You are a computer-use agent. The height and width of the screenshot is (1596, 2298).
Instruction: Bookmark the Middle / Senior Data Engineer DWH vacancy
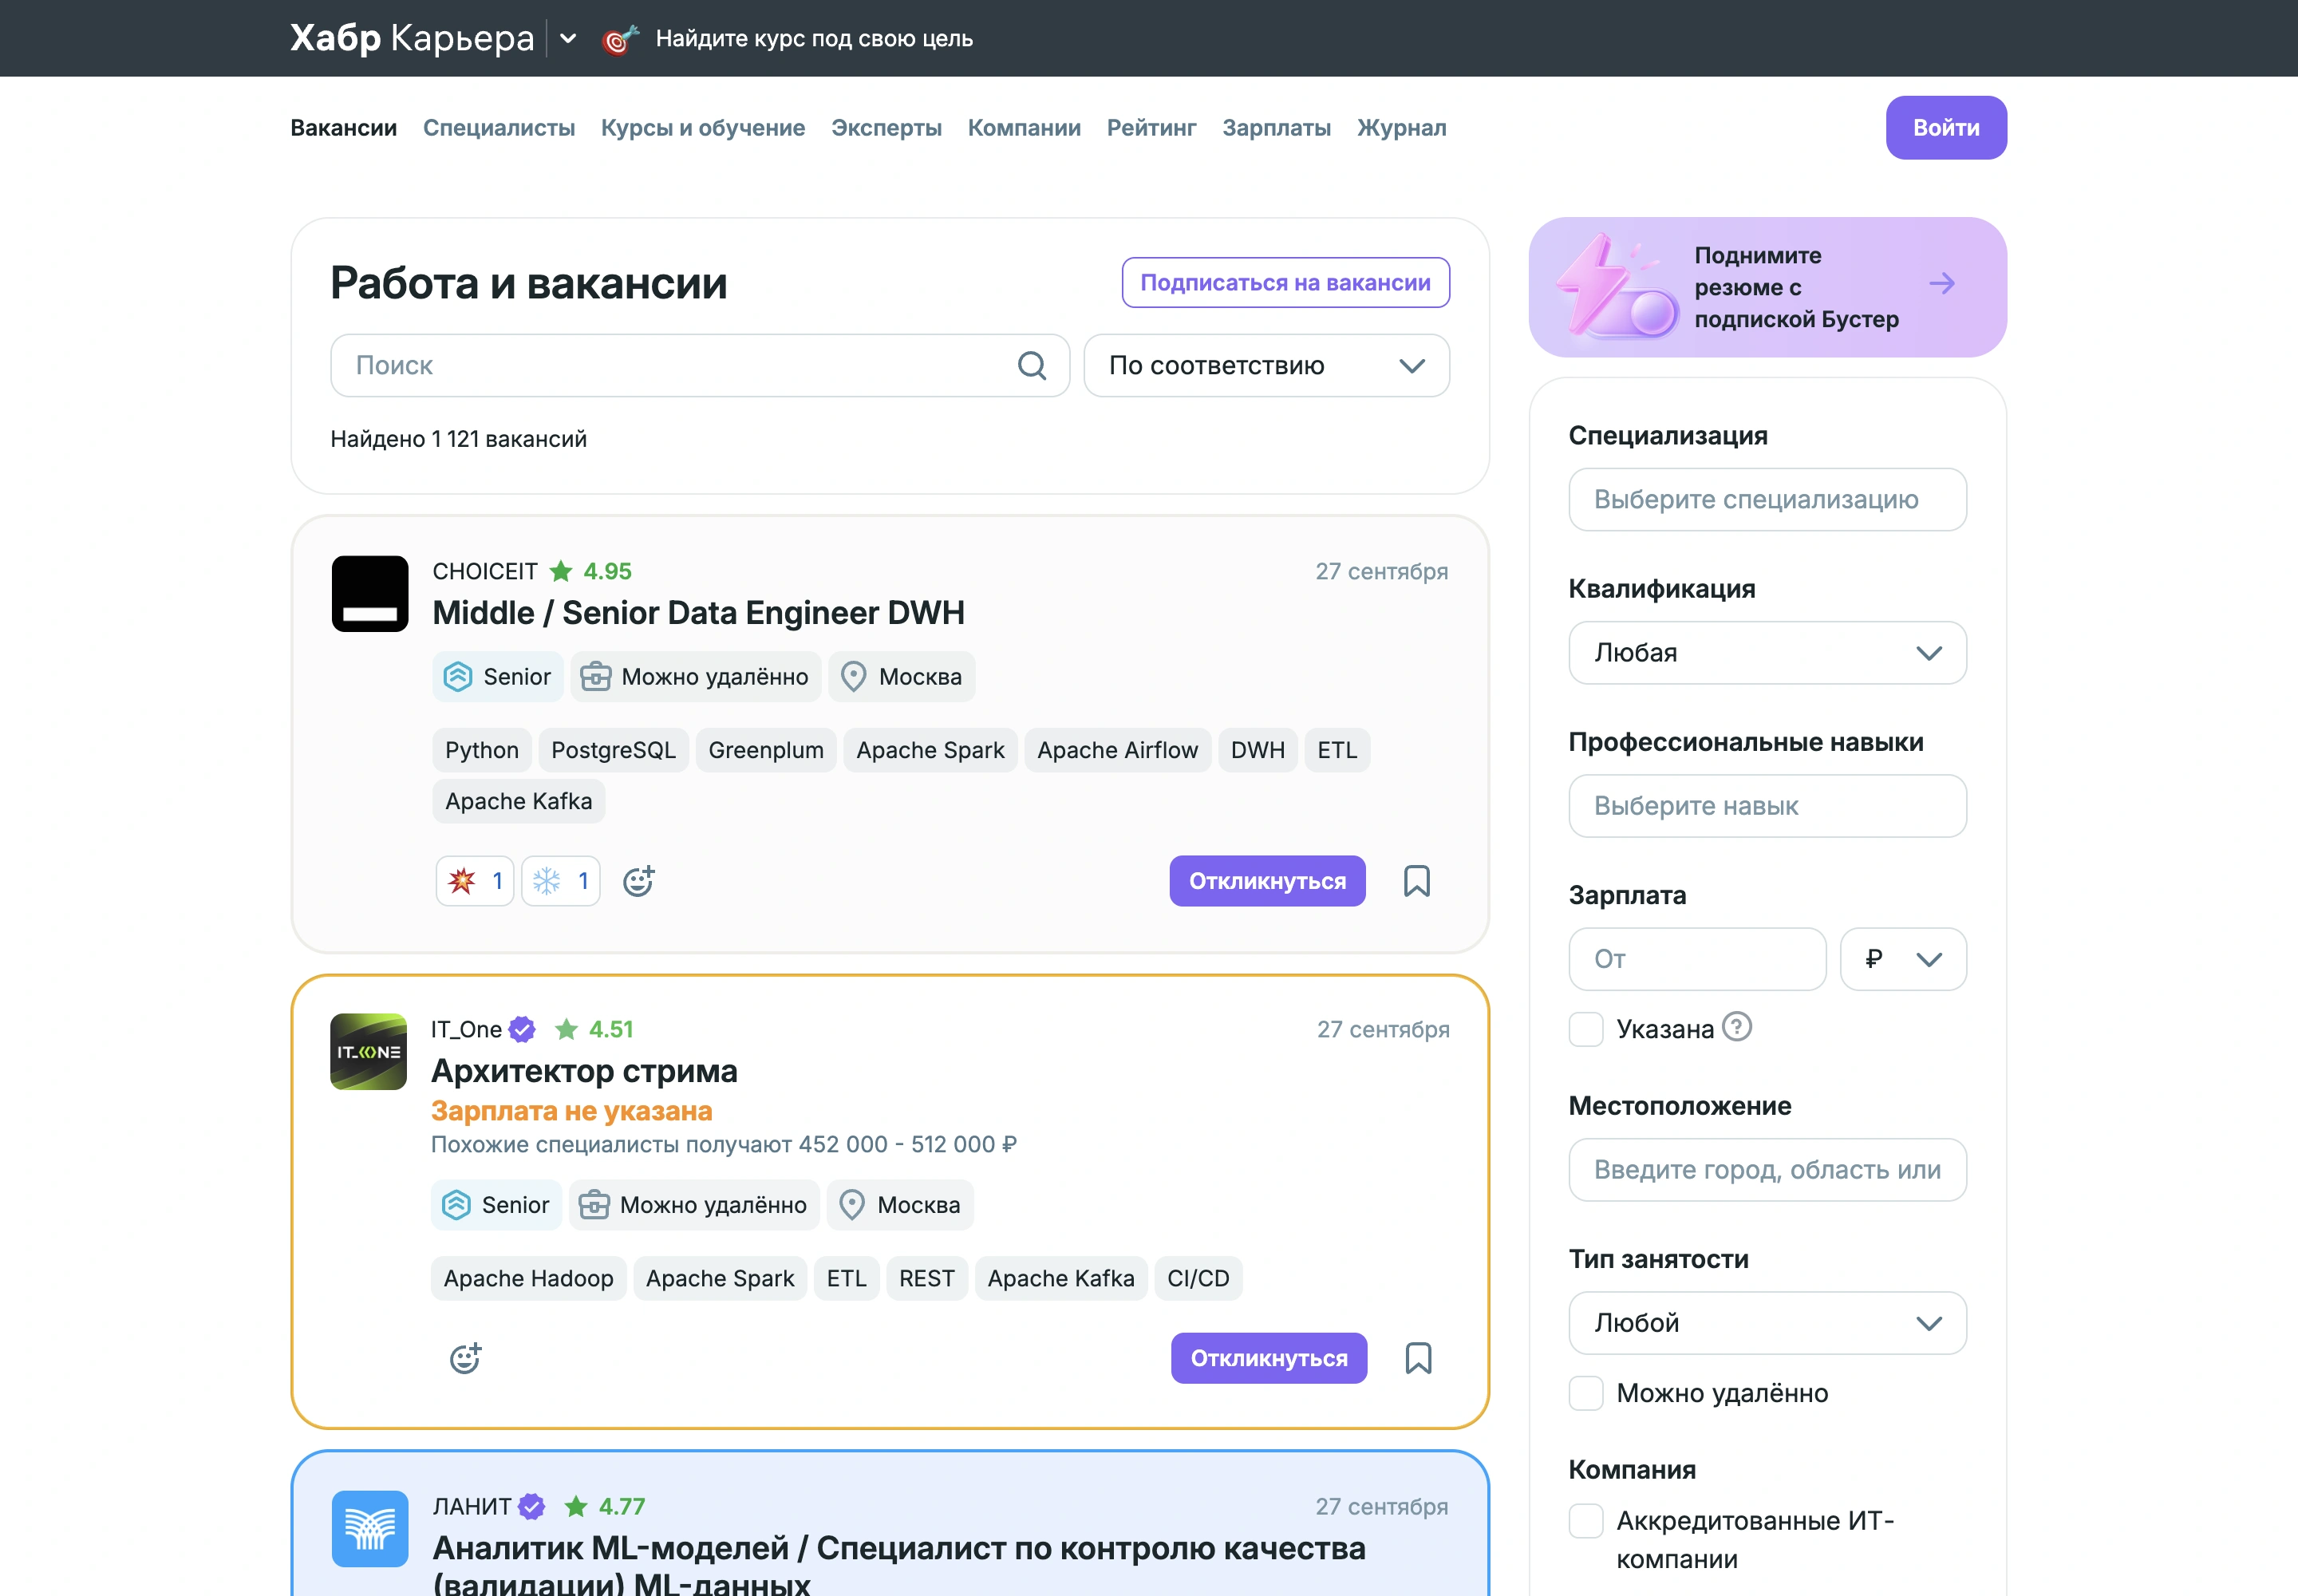coord(1416,881)
